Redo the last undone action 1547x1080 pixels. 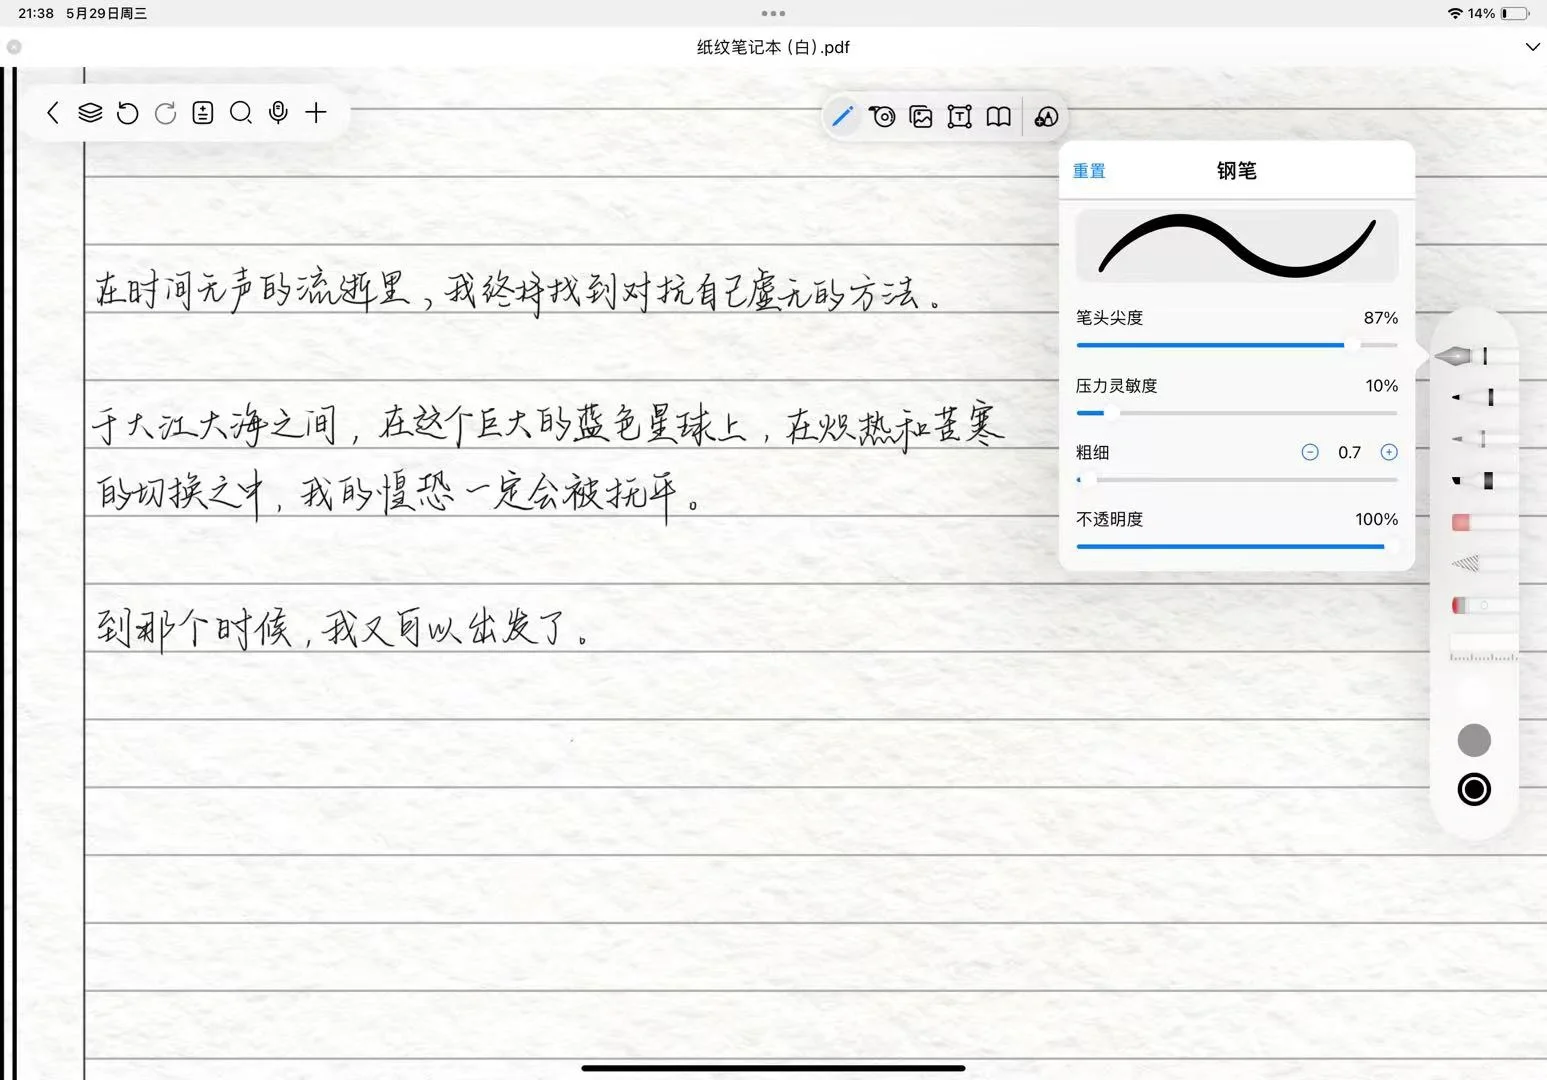[165, 113]
